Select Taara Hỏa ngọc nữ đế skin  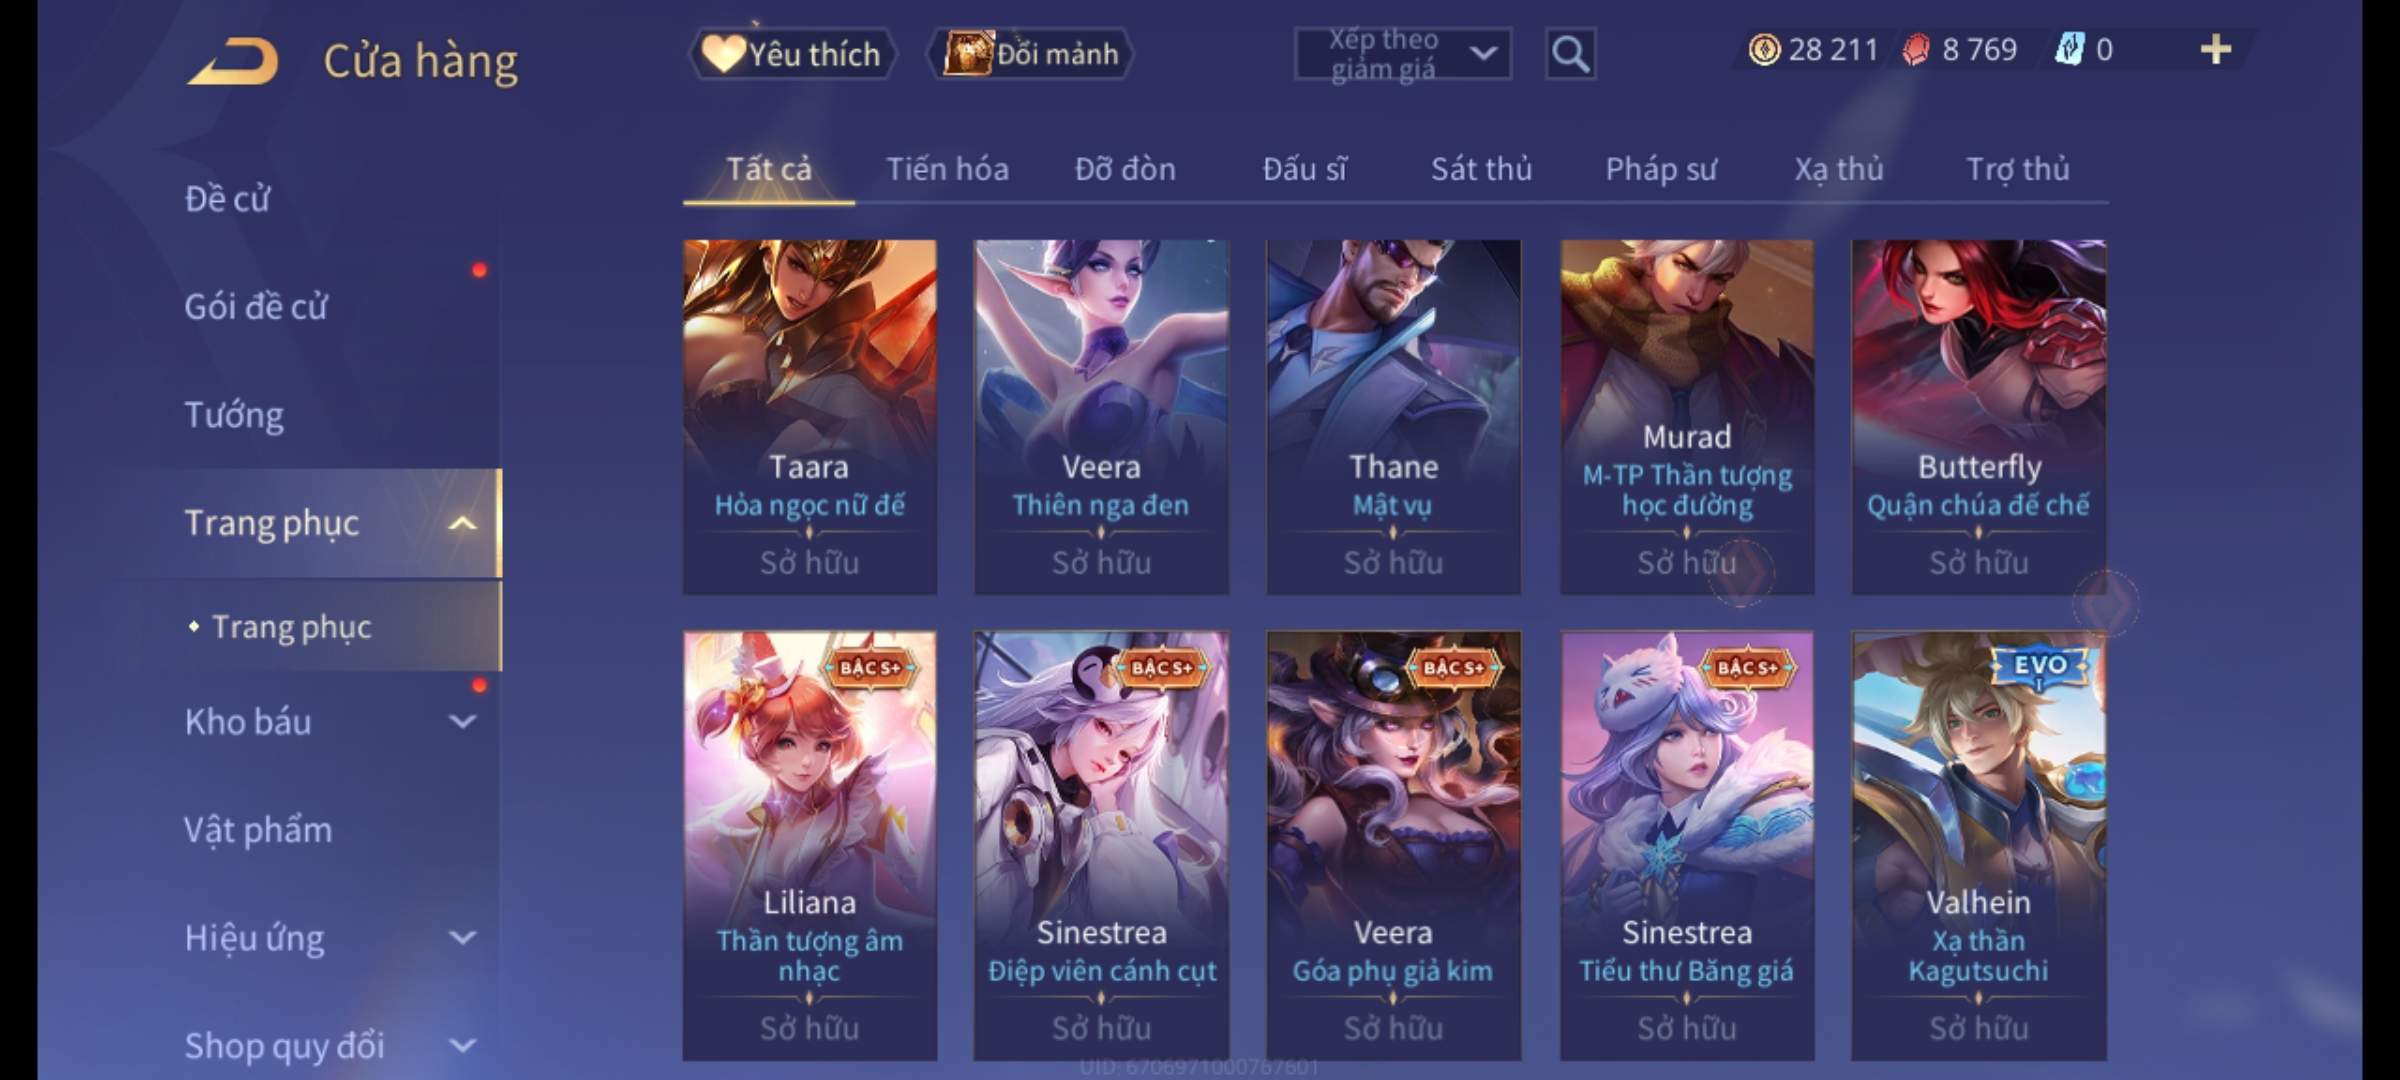(810, 417)
